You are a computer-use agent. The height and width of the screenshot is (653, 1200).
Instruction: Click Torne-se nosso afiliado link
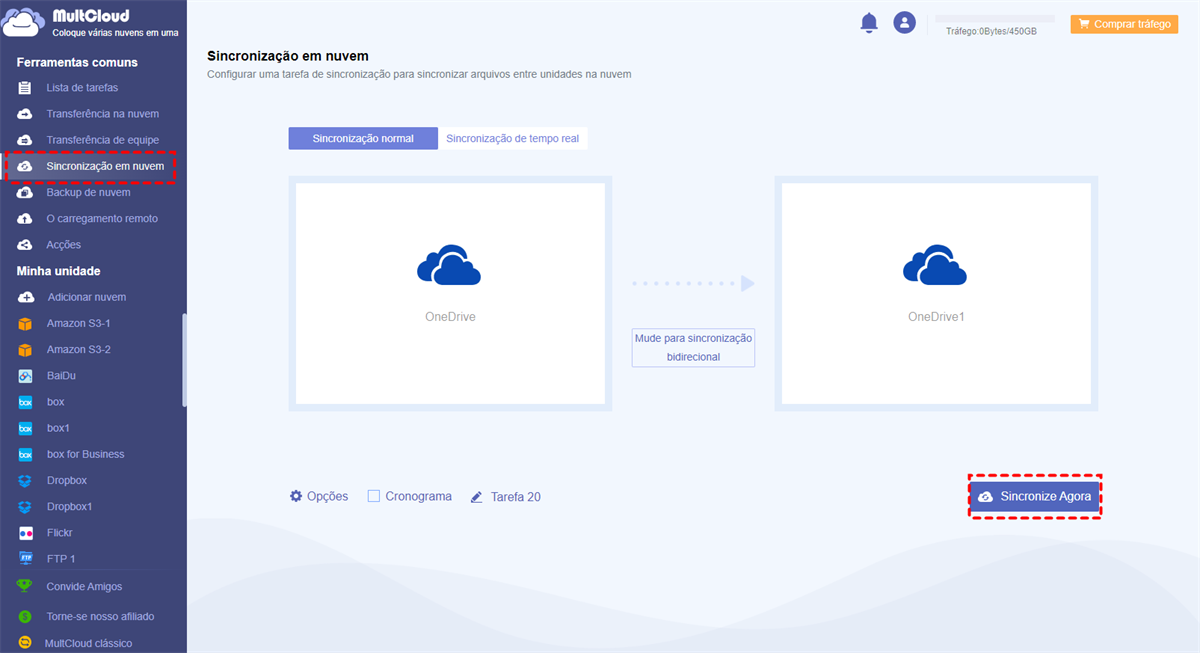click(100, 616)
